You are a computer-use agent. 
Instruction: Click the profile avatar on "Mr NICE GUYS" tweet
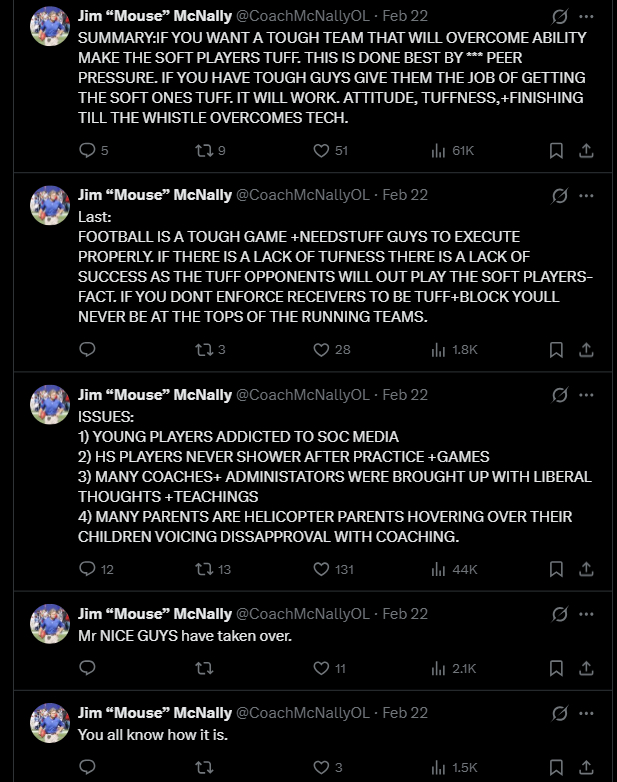[50, 625]
